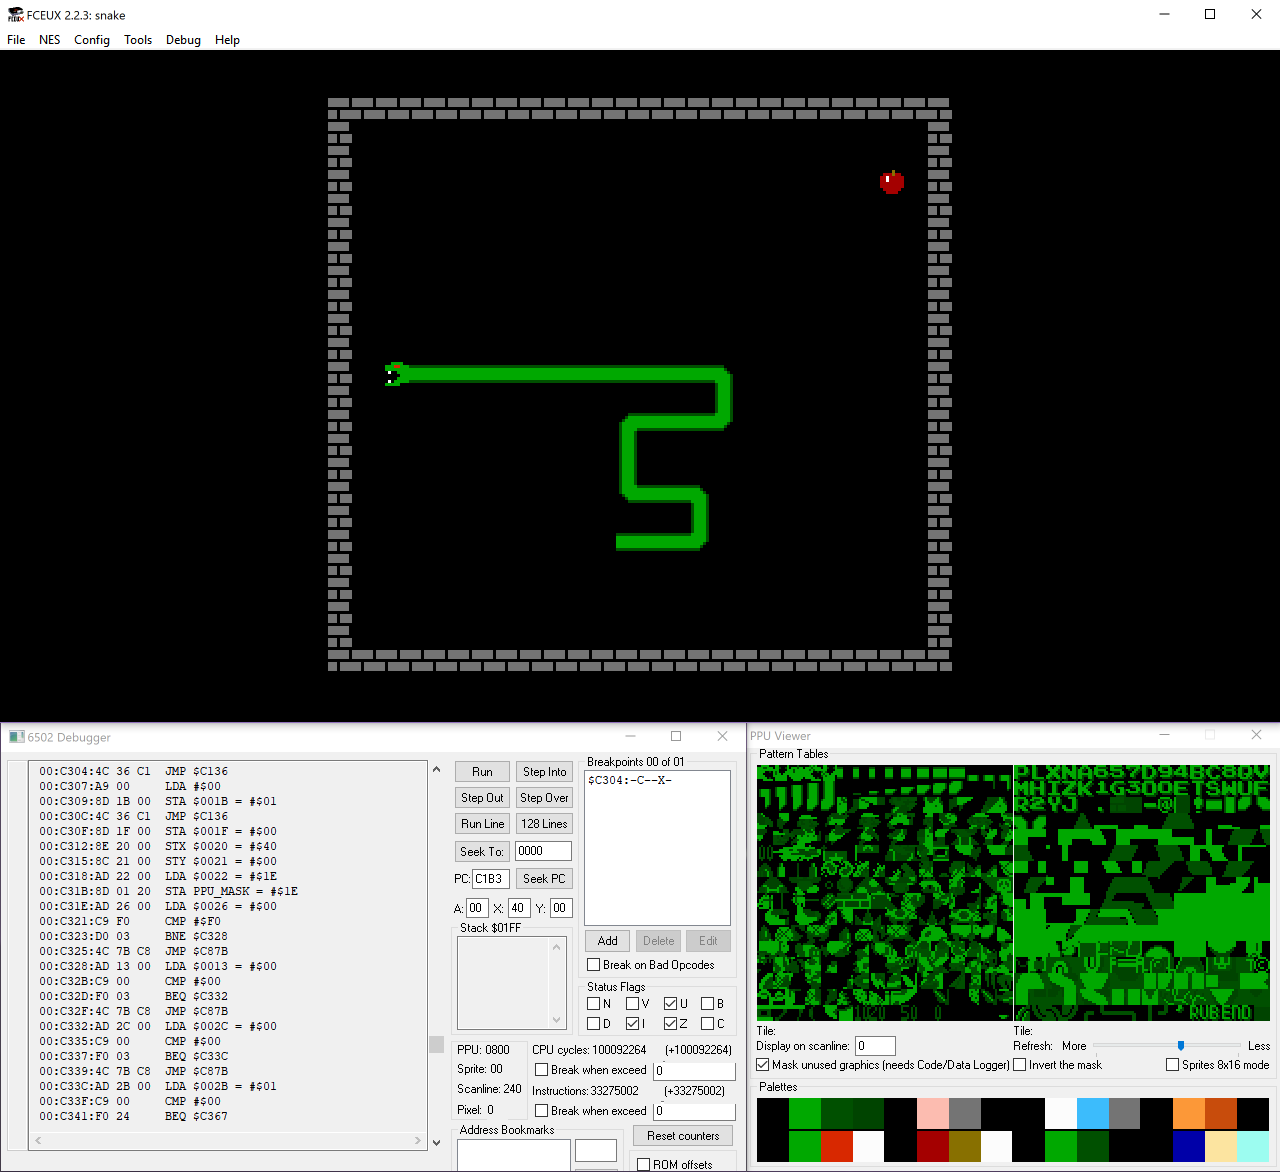
Task: Enable Sprites 8x16 mode
Action: pos(1172,1064)
